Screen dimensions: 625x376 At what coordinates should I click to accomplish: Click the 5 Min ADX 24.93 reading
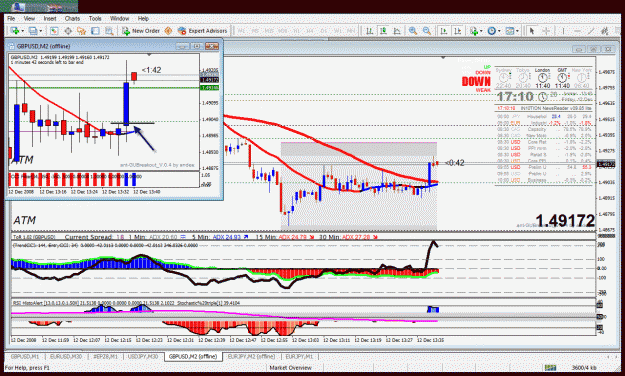coord(220,237)
